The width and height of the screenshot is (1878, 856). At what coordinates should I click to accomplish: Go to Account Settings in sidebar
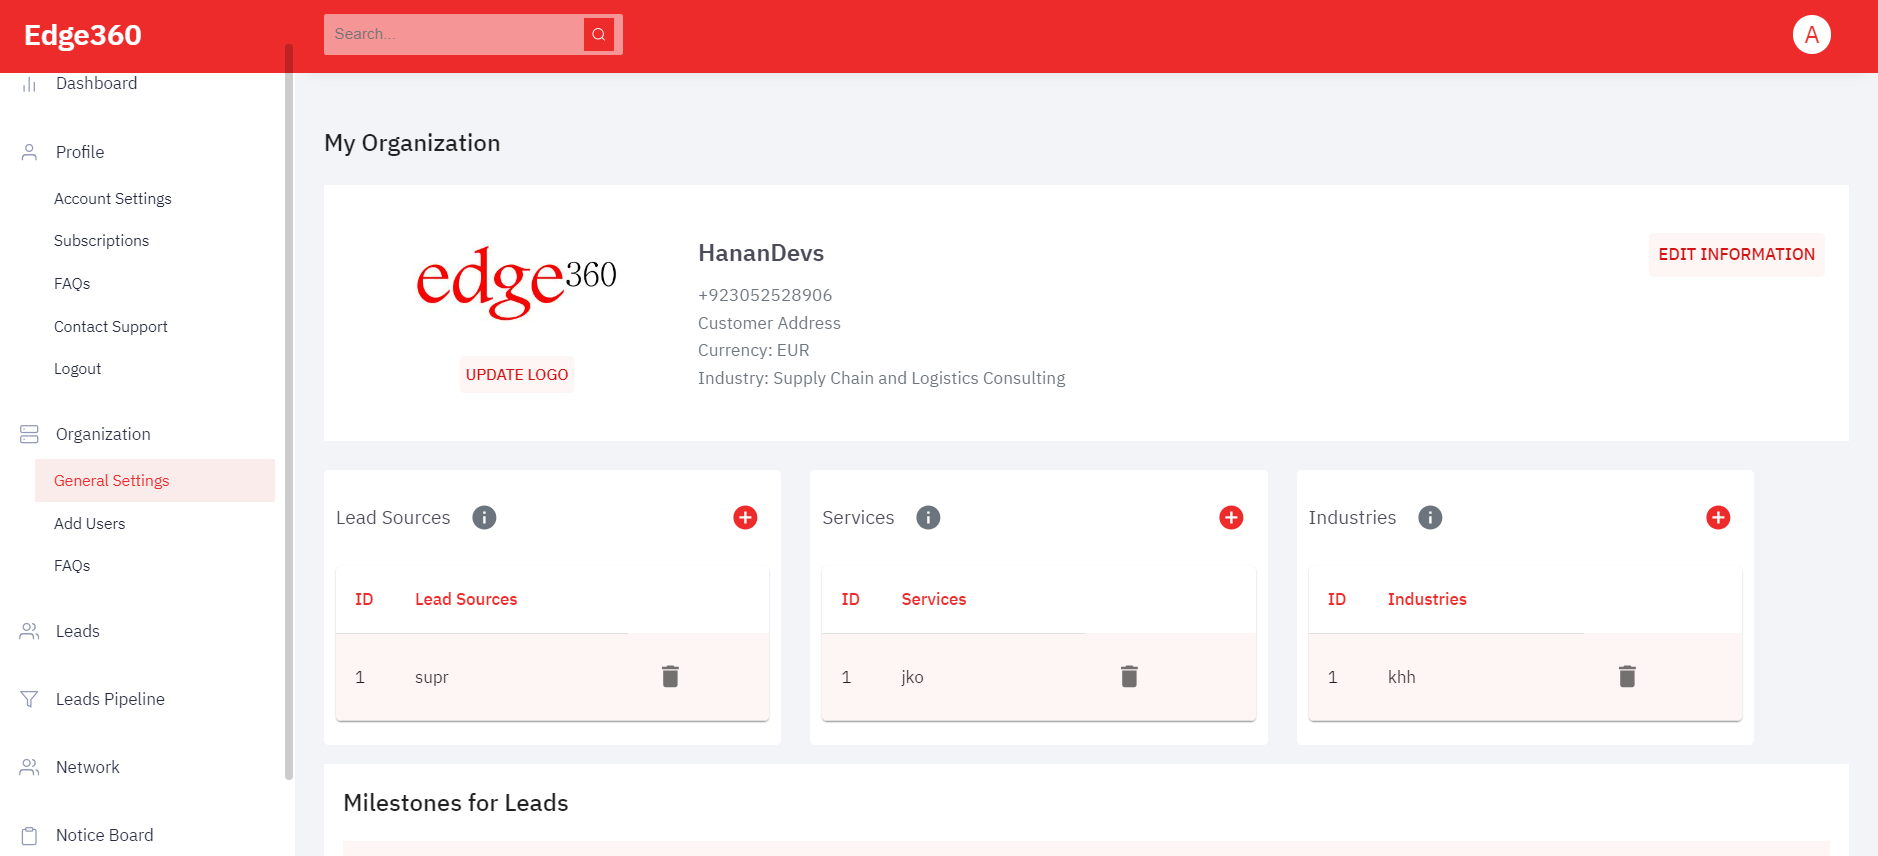[113, 199]
